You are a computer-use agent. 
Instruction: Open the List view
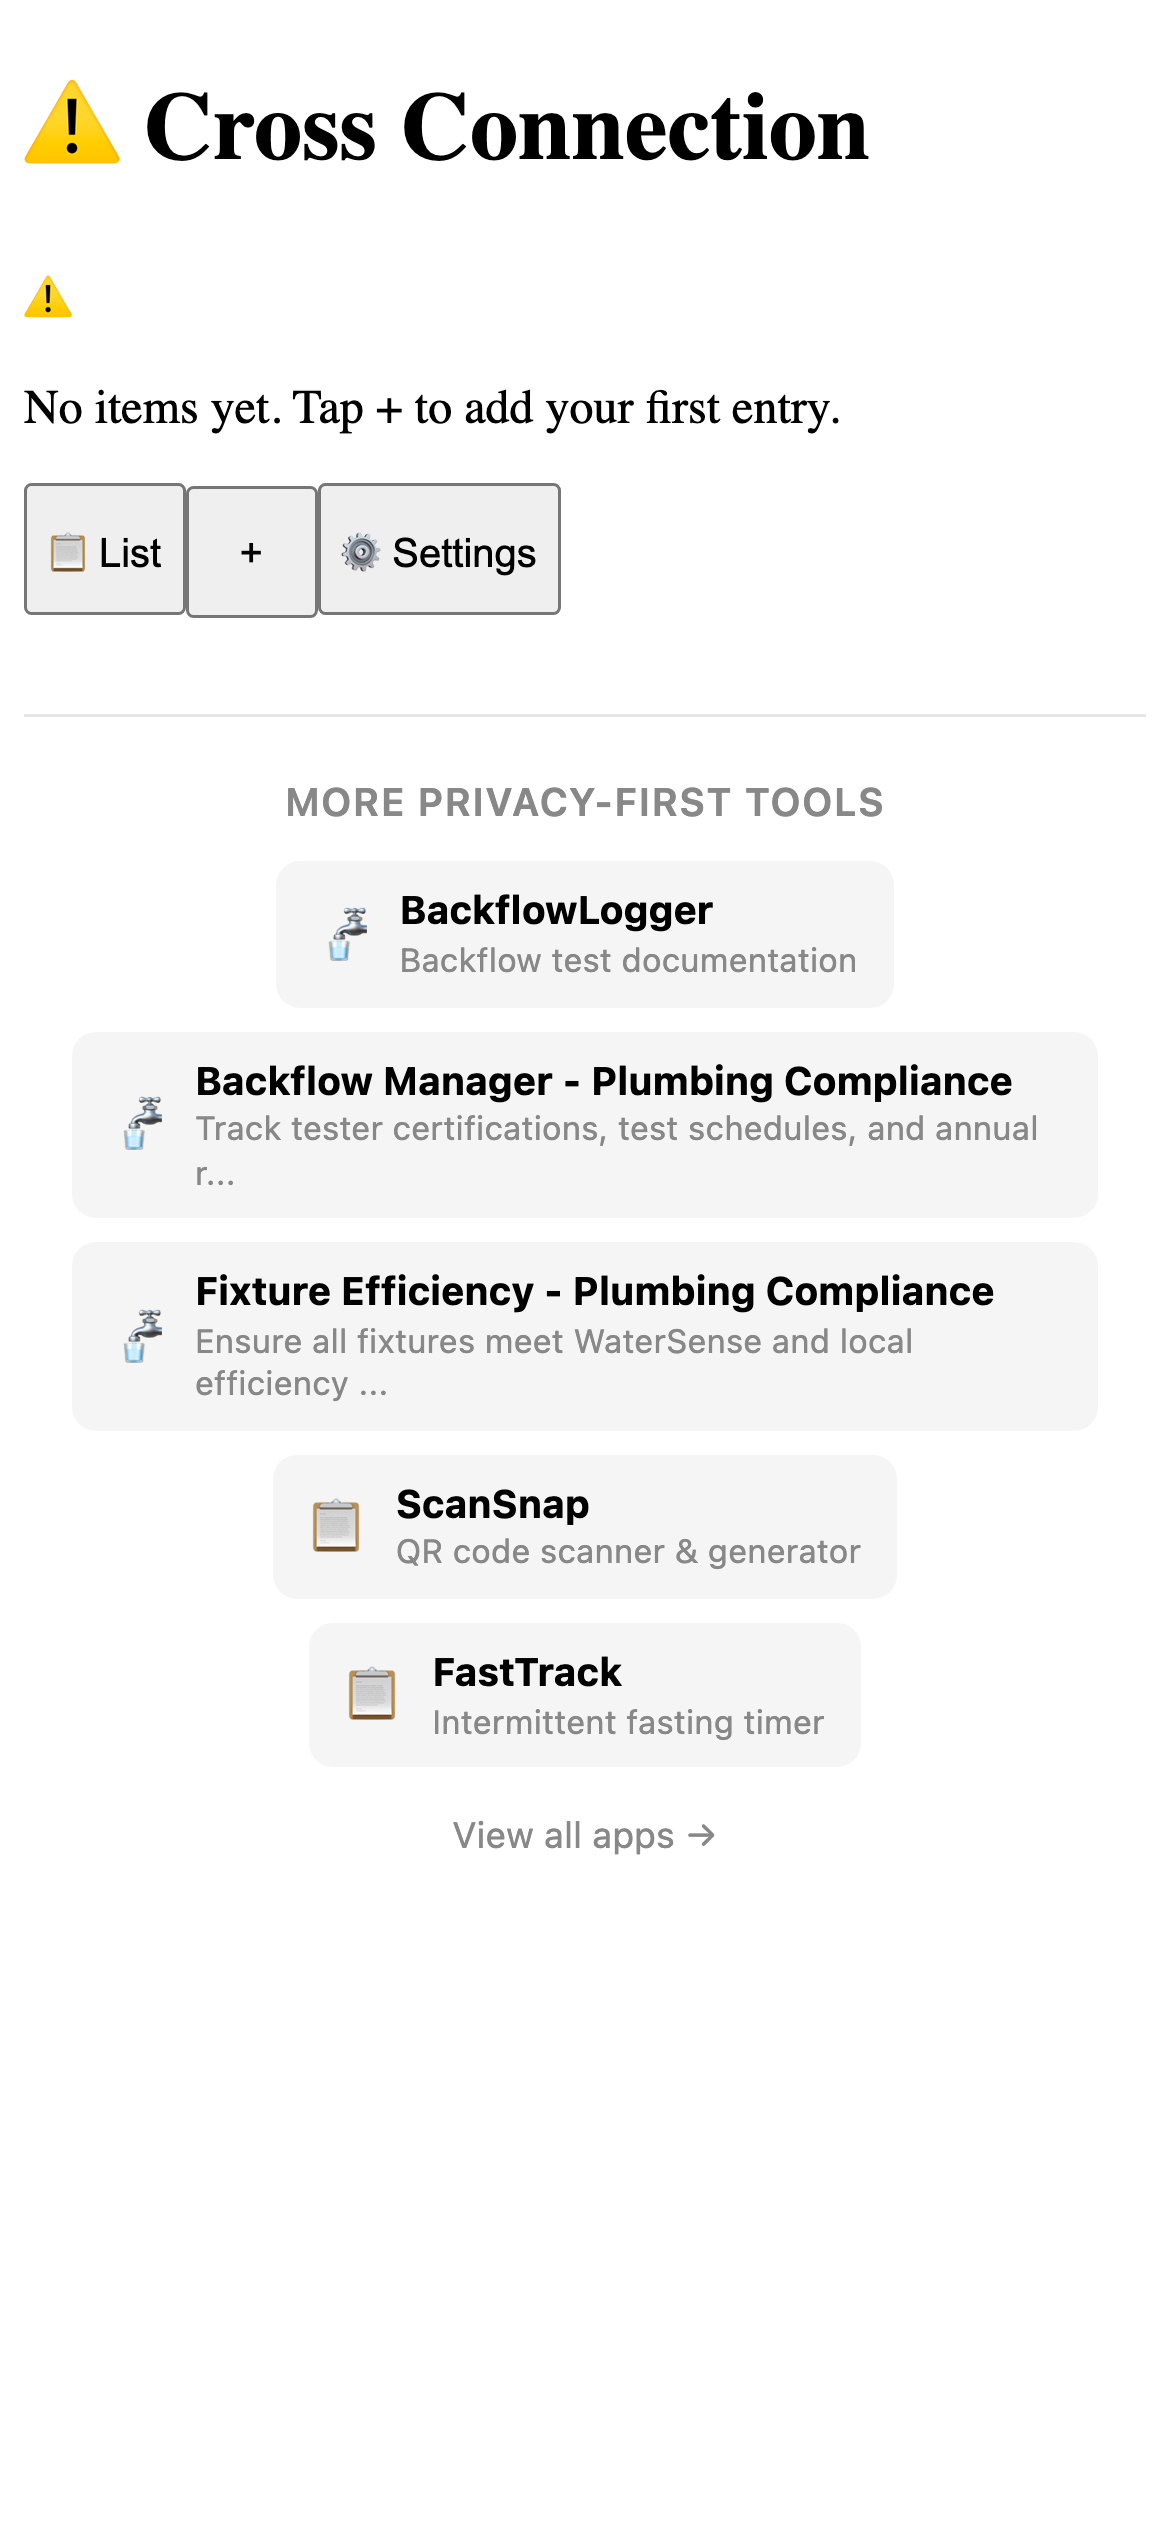coord(105,551)
